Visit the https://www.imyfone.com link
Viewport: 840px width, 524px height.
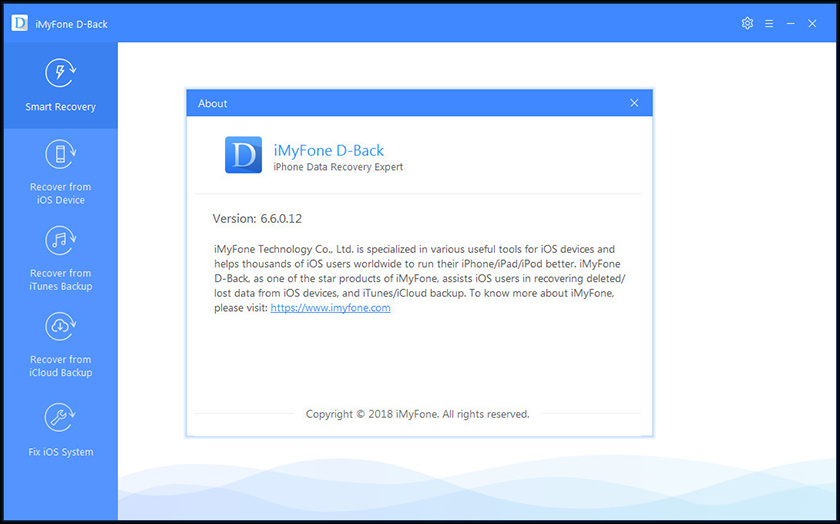[x=331, y=308]
